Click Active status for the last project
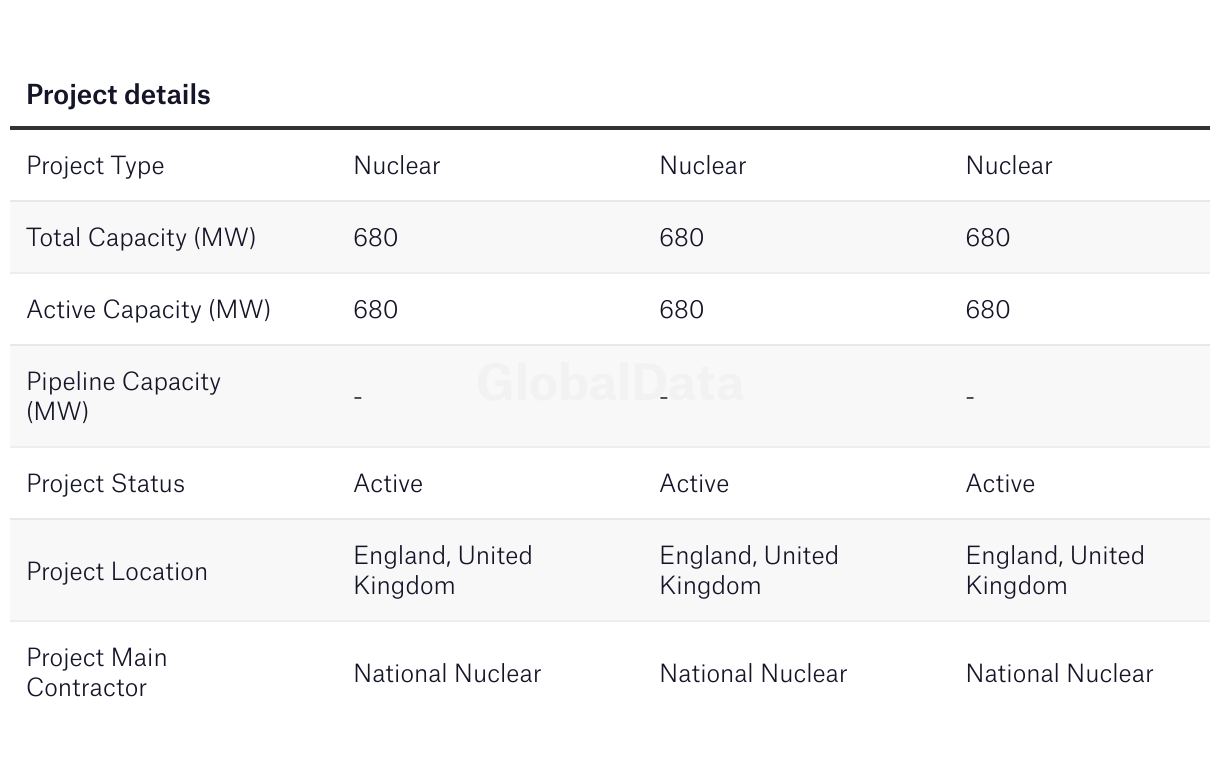 [x=1000, y=484]
